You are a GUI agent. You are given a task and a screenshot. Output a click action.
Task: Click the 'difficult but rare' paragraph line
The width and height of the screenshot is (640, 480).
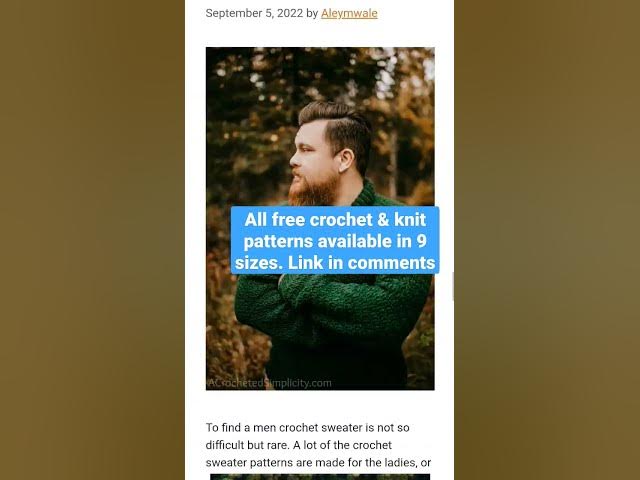click(x=298, y=445)
